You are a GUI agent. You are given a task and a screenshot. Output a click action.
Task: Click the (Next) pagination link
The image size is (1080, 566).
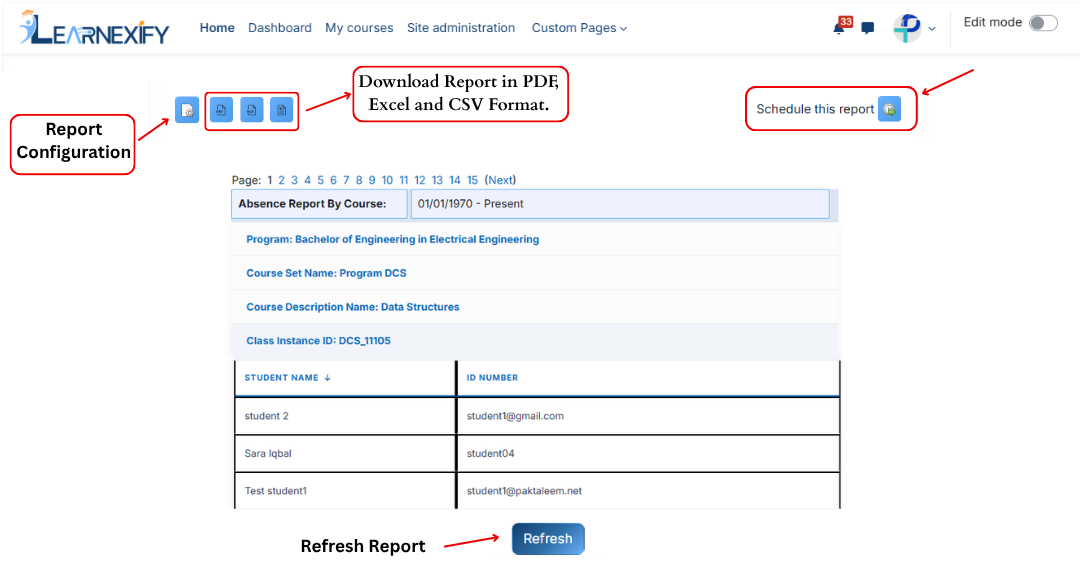coord(500,180)
